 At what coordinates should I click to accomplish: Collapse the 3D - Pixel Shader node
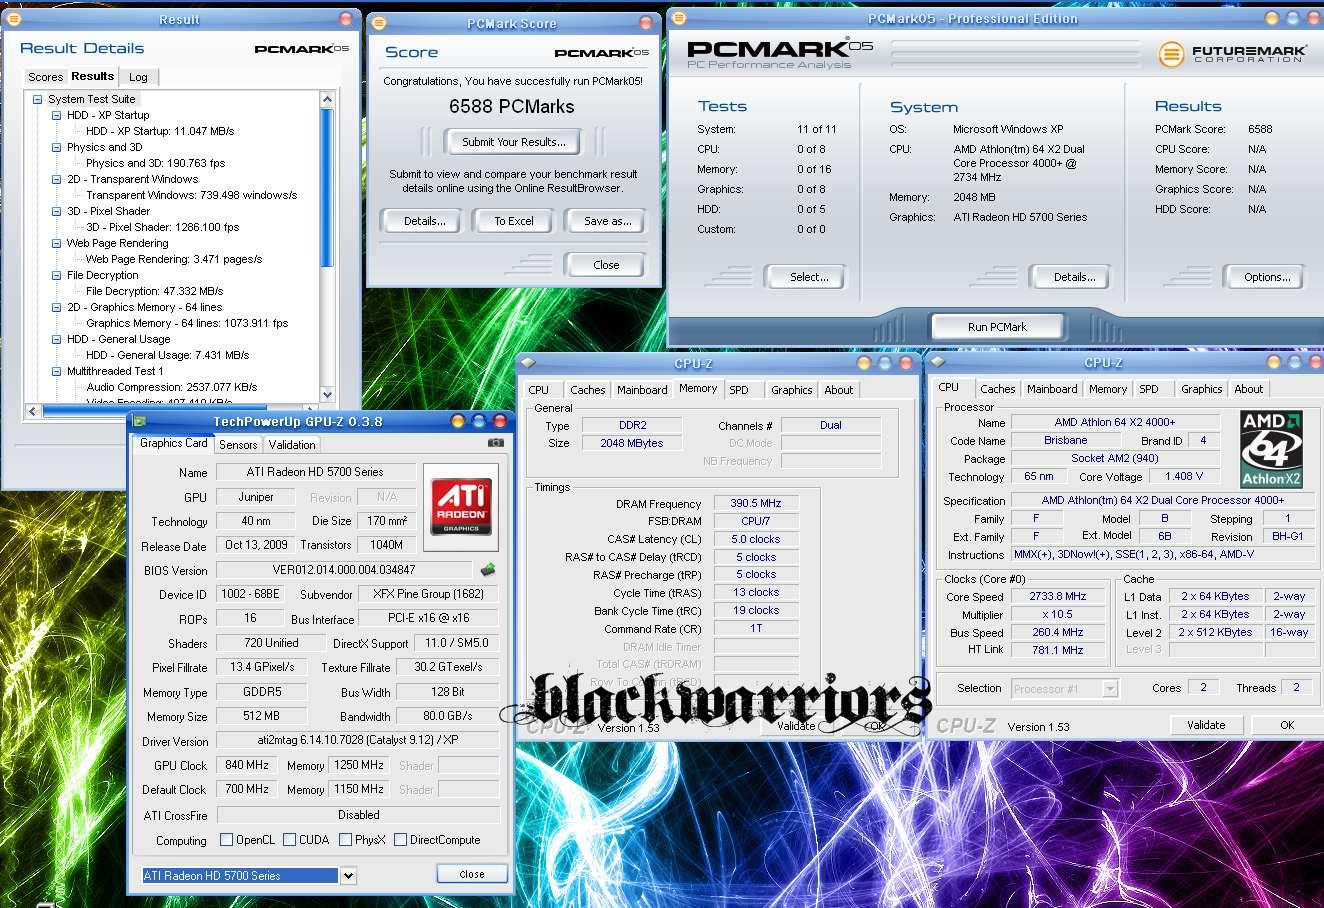coord(57,211)
